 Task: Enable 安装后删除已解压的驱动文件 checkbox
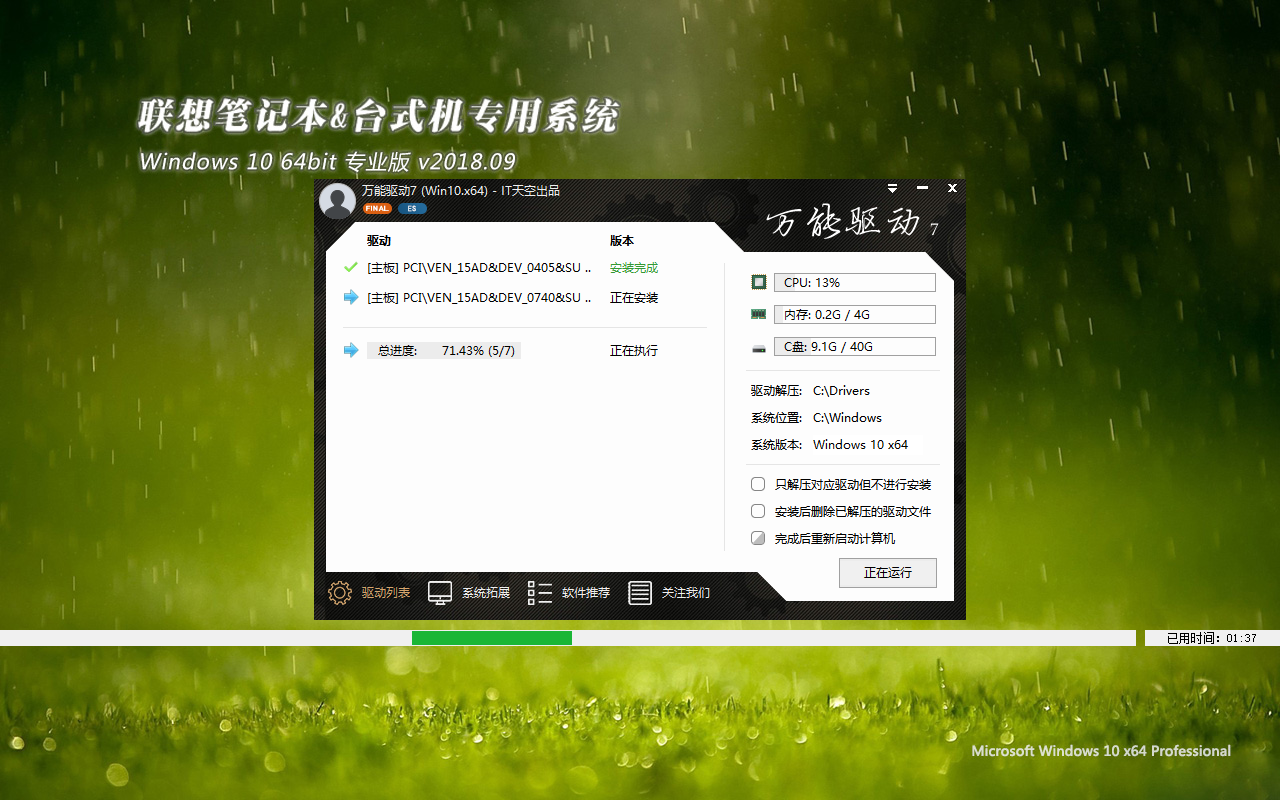[758, 511]
